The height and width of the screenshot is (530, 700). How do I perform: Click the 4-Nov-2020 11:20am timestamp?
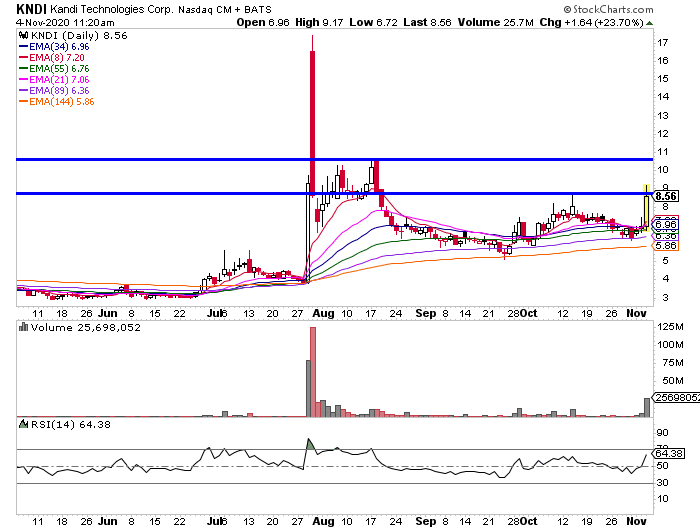click(x=65, y=22)
